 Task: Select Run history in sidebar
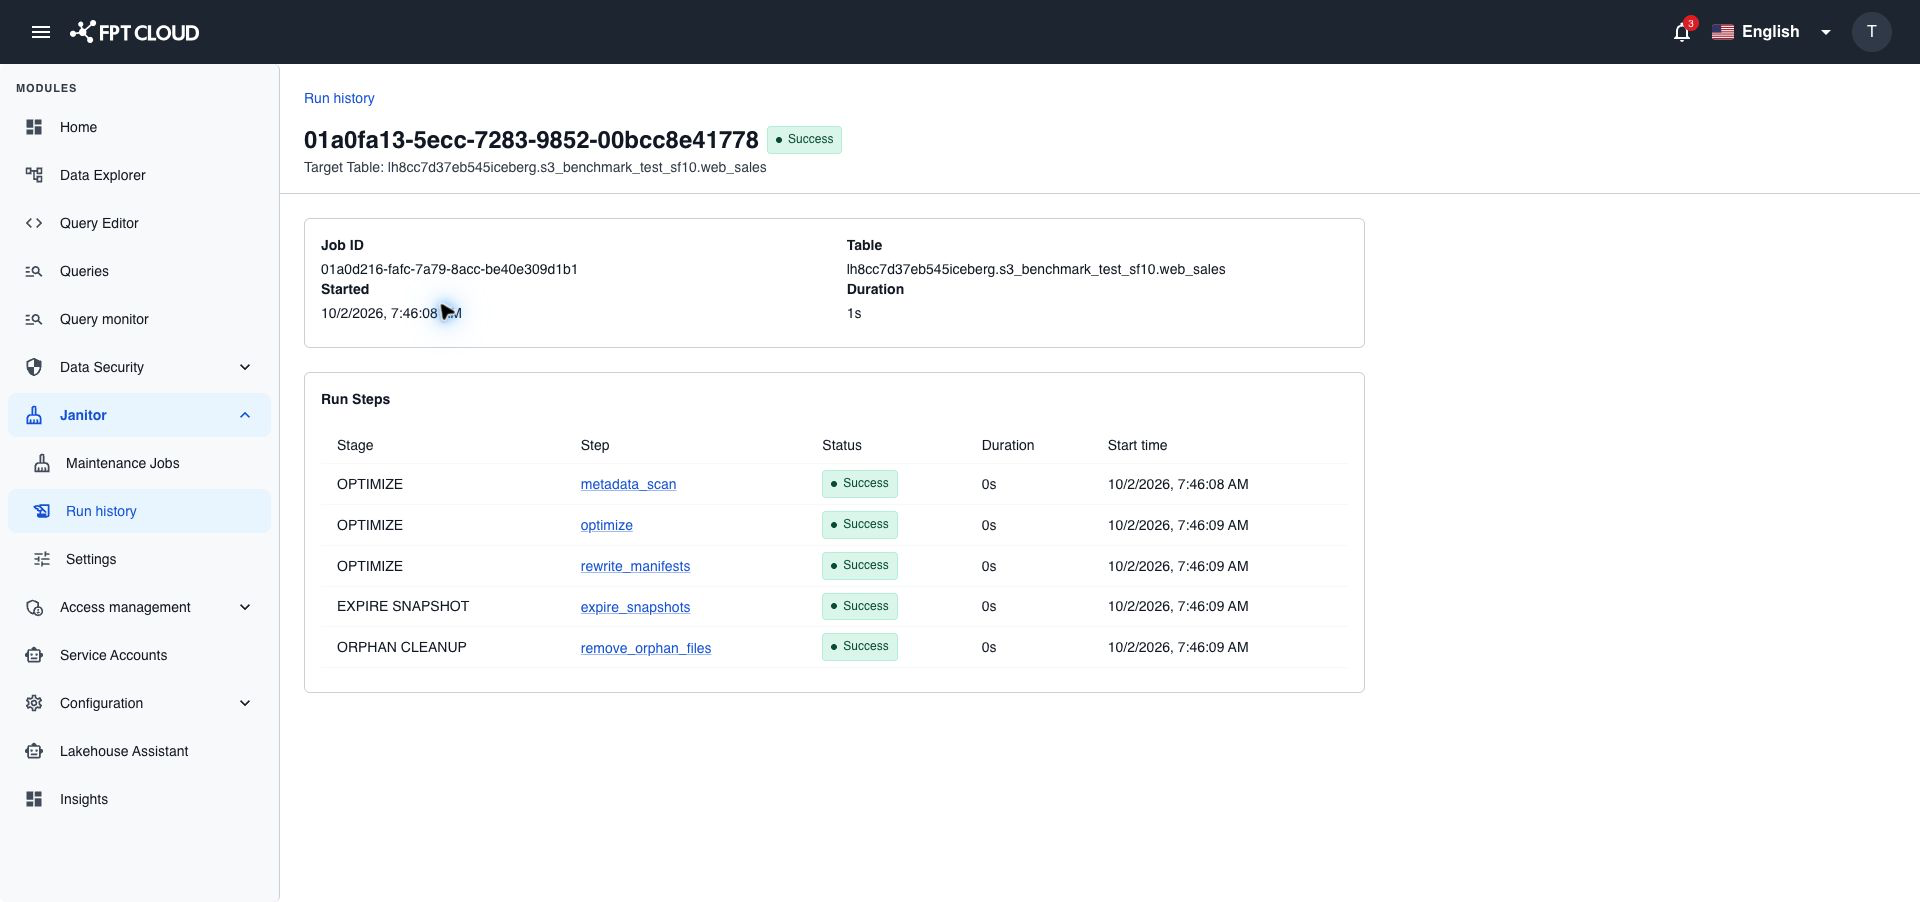(139, 511)
